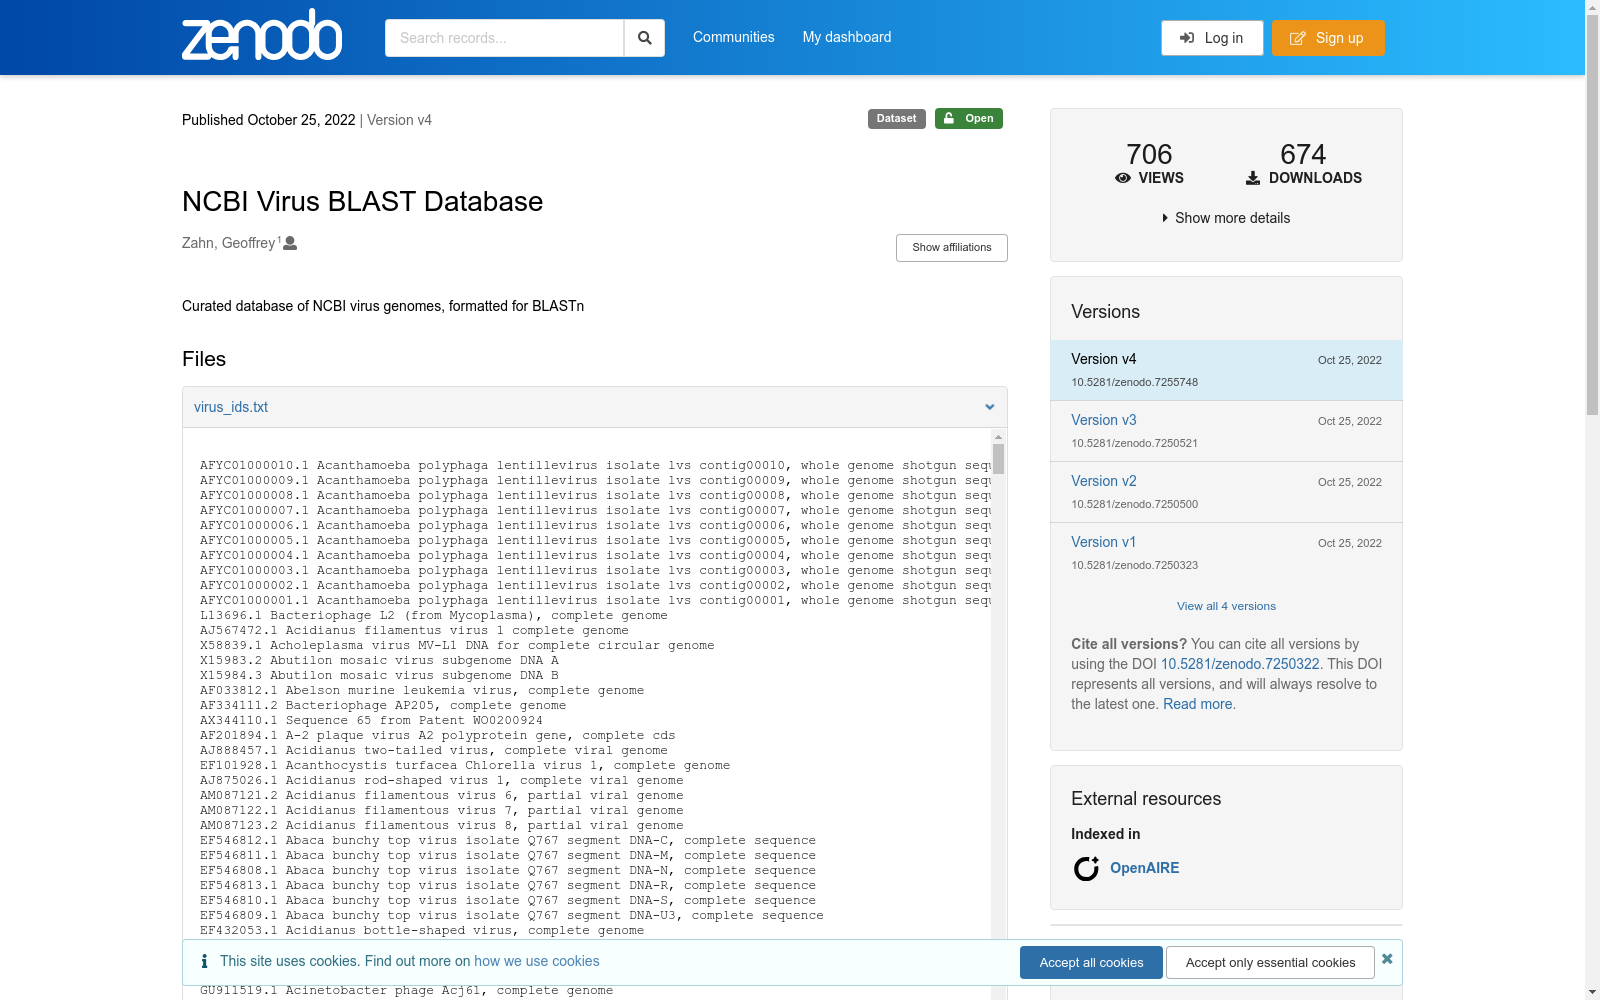Open 'how we use cookies' link
1600x1000 pixels.
click(x=537, y=961)
